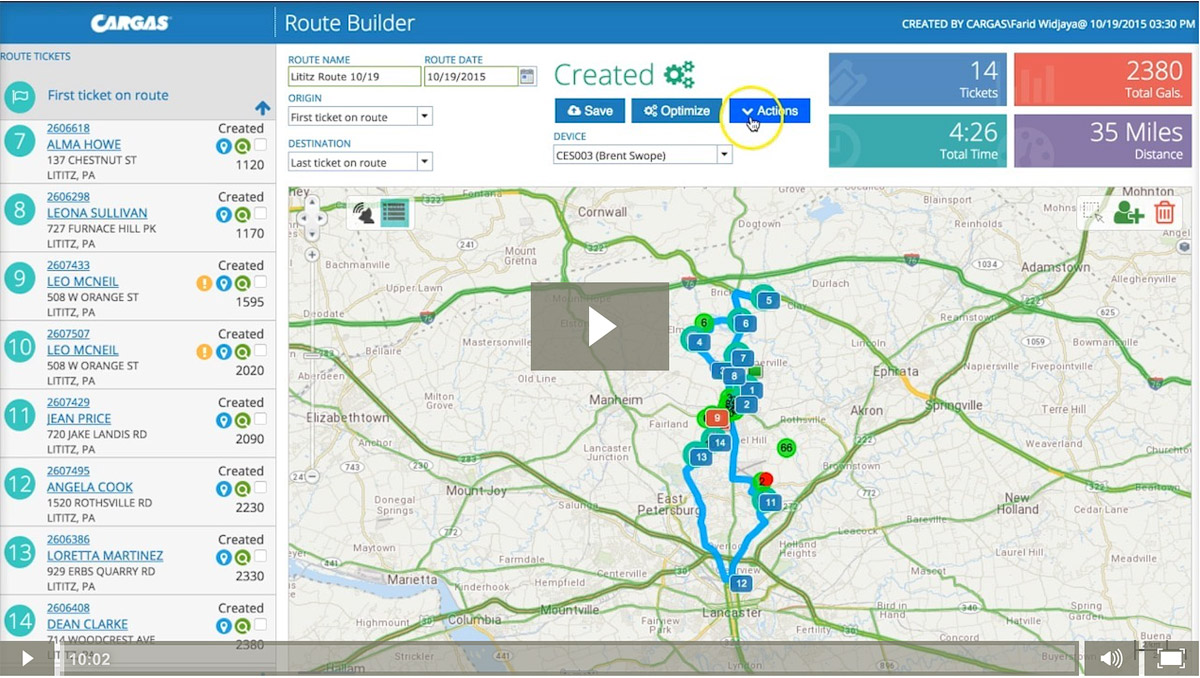
Task: Click map pin icon for Loretta Martinez
Action: (x=224, y=557)
